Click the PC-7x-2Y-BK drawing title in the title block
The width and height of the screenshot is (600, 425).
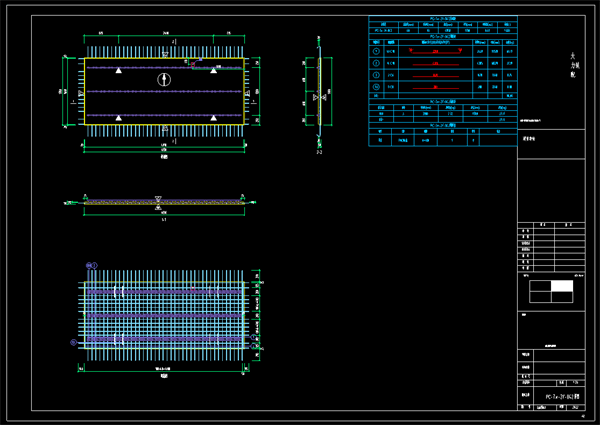[x=562, y=397]
